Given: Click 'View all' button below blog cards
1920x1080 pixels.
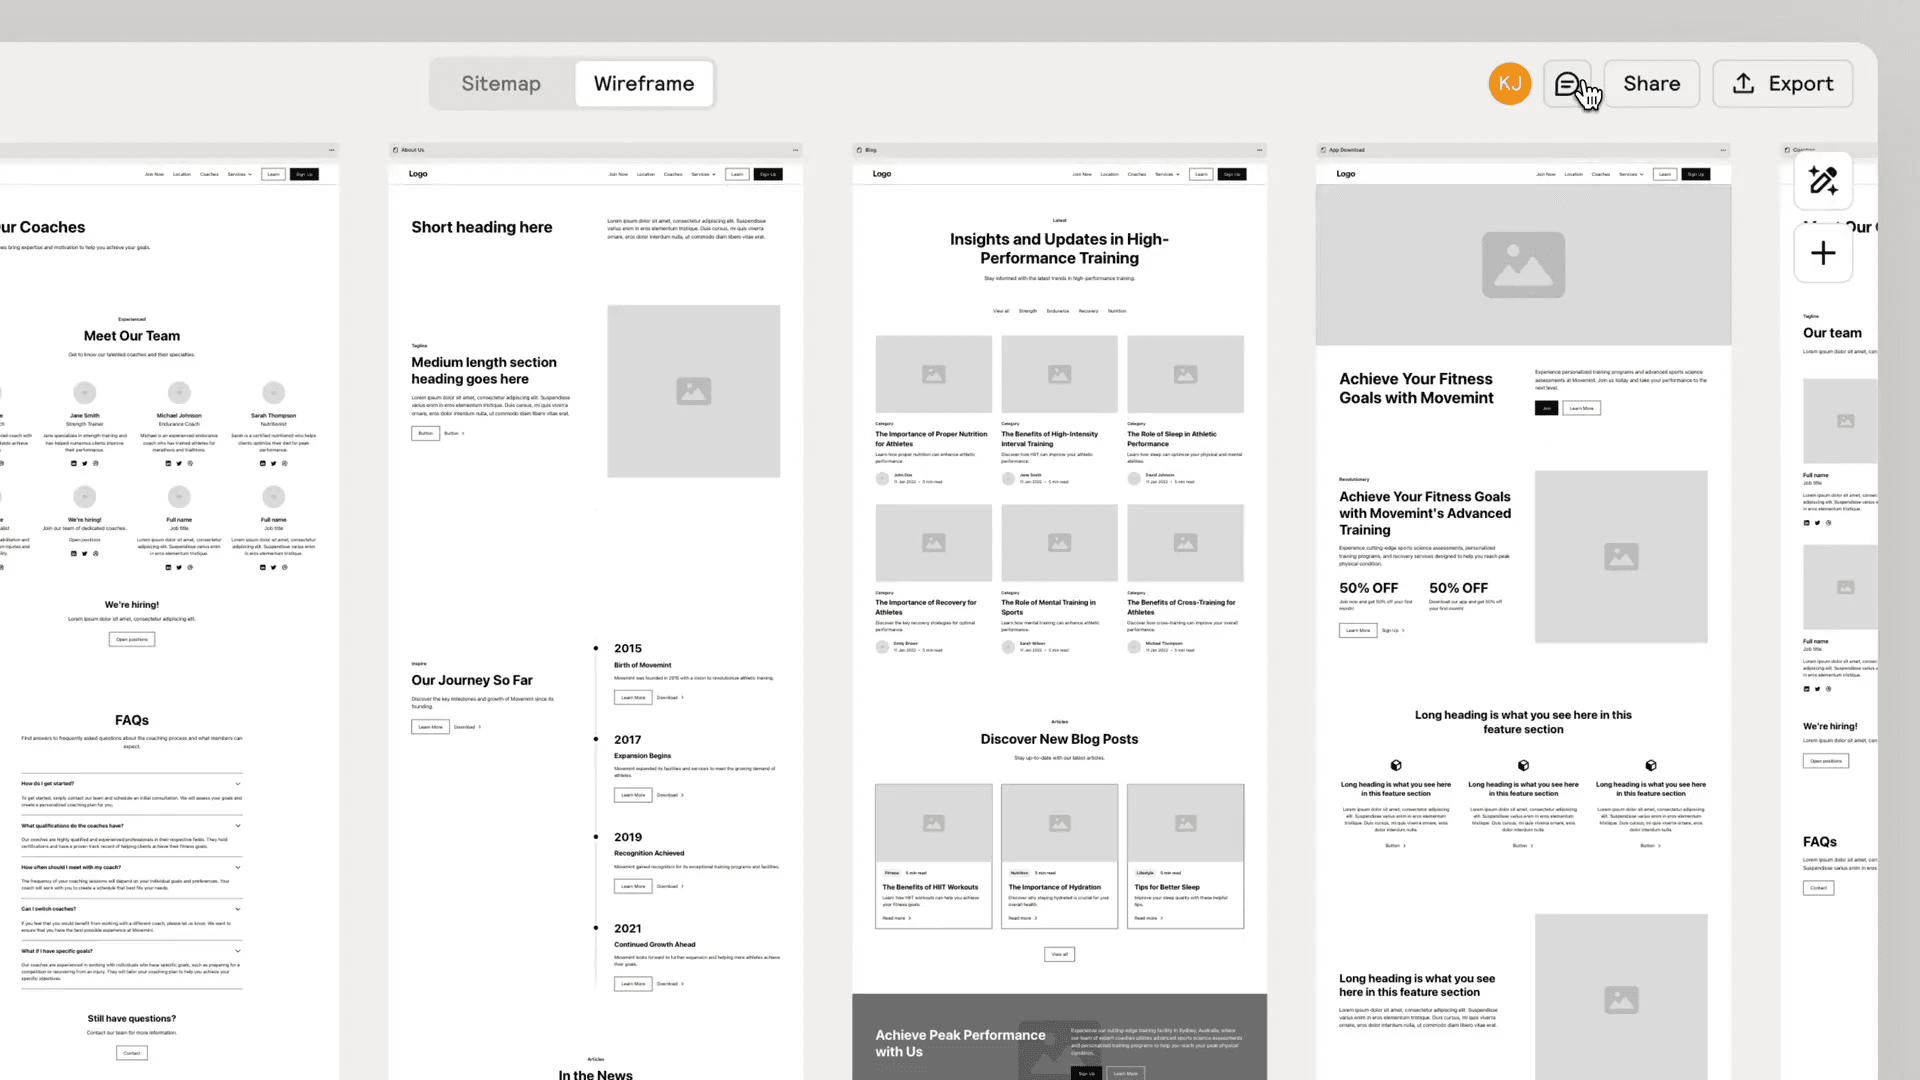Looking at the screenshot, I should [1060, 954].
